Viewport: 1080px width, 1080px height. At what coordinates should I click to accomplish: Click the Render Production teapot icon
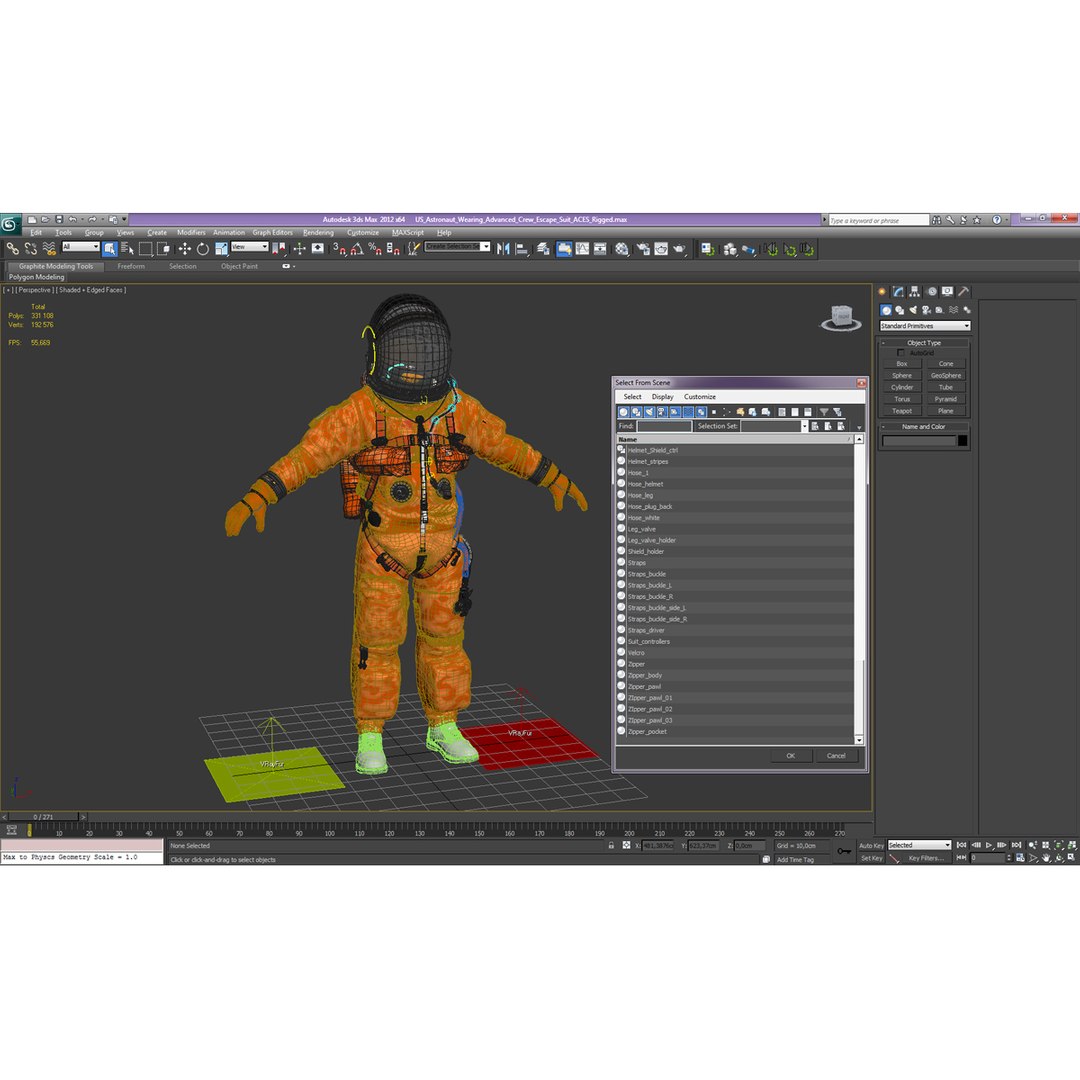(x=679, y=249)
